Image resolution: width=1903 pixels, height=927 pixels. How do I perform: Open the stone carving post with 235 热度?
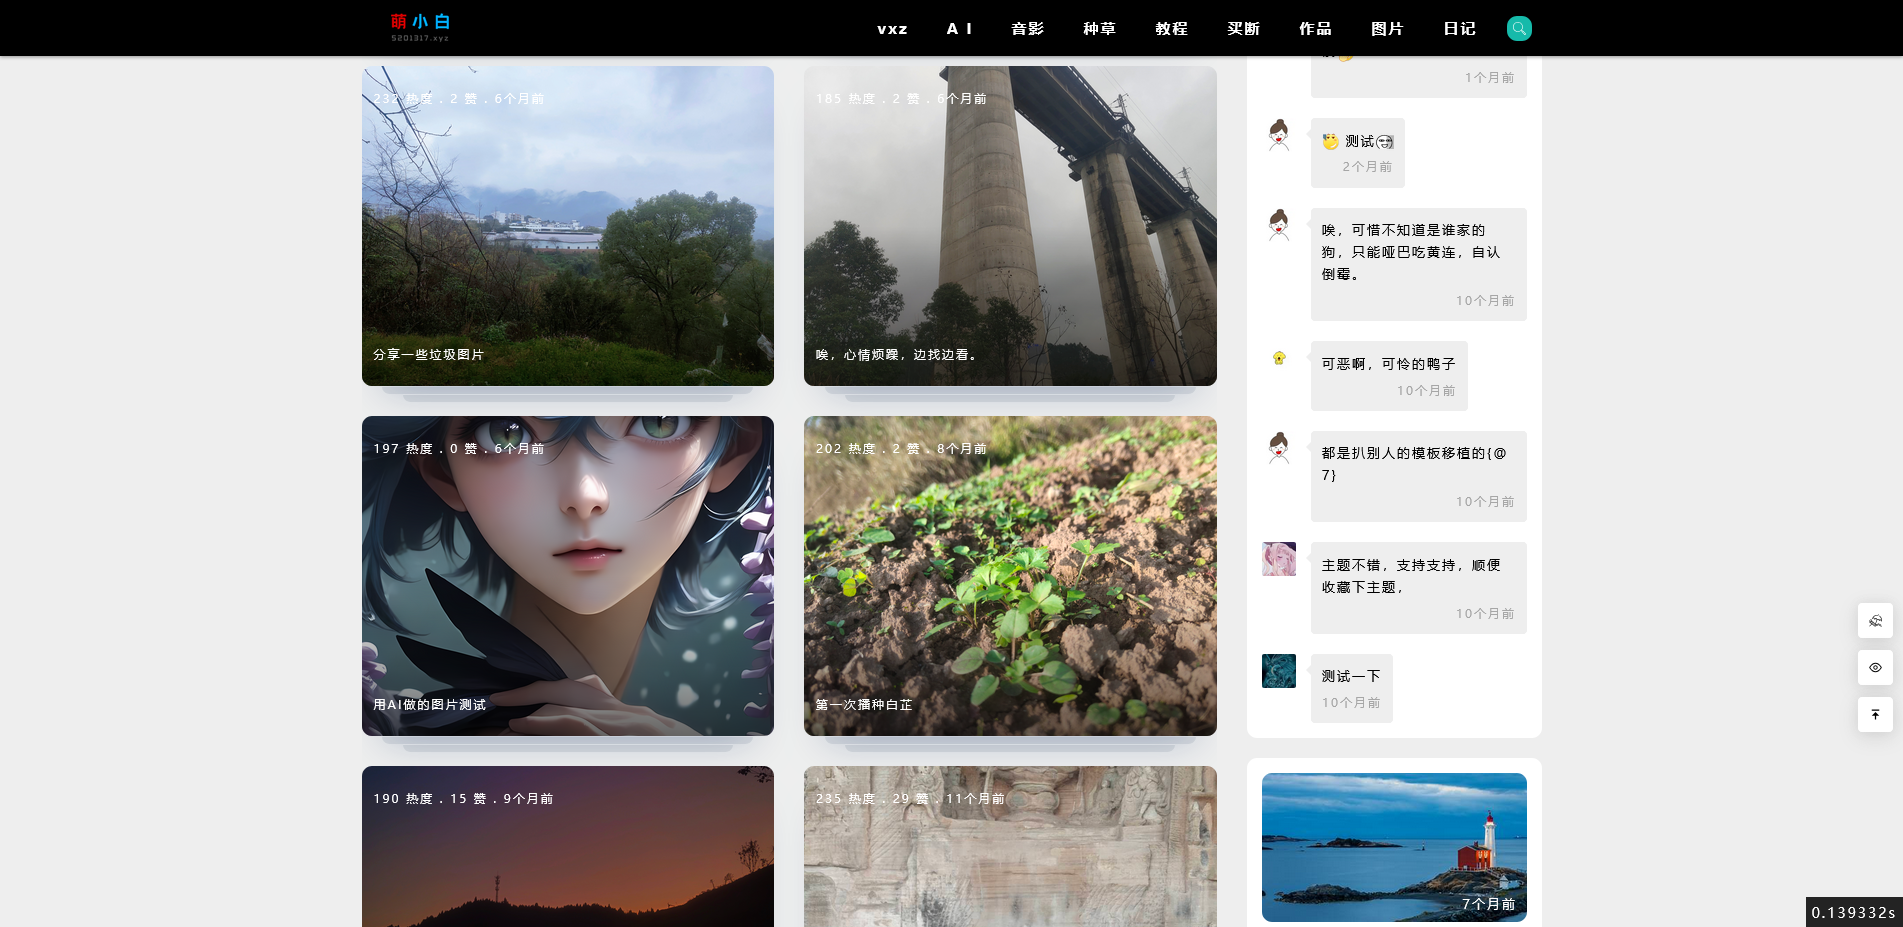[1010, 846]
